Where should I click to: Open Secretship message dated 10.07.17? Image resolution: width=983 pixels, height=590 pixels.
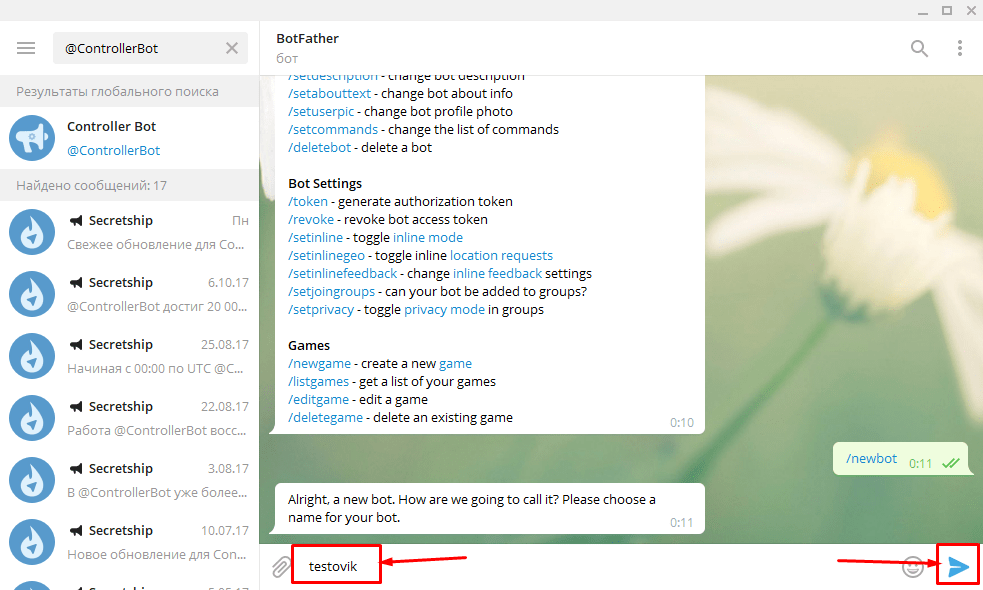(129, 542)
